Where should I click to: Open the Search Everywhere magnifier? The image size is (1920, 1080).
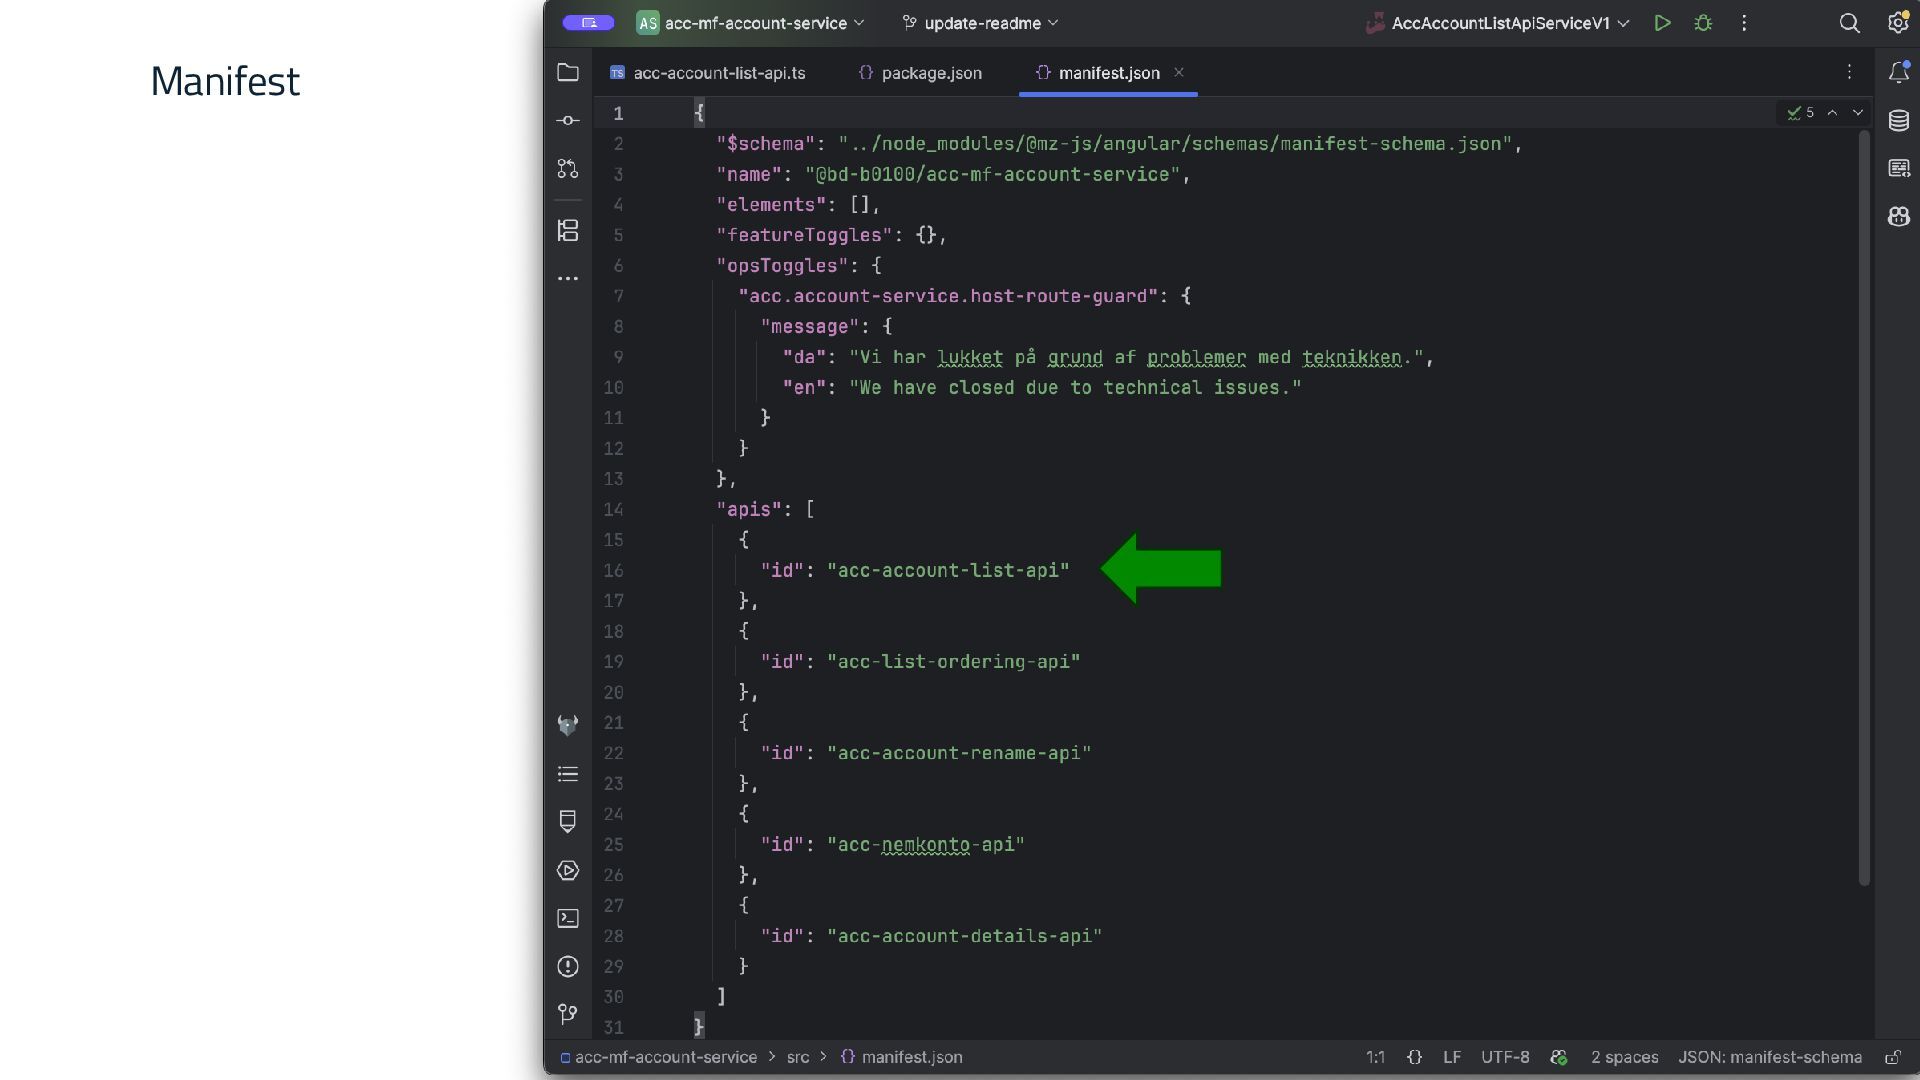click(1849, 23)
